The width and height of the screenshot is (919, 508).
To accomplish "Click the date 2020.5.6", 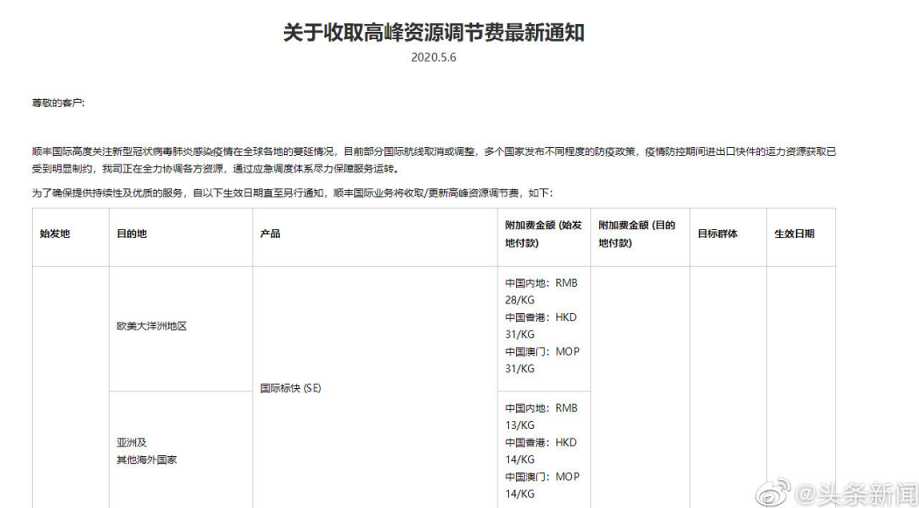I will point(434,57).
